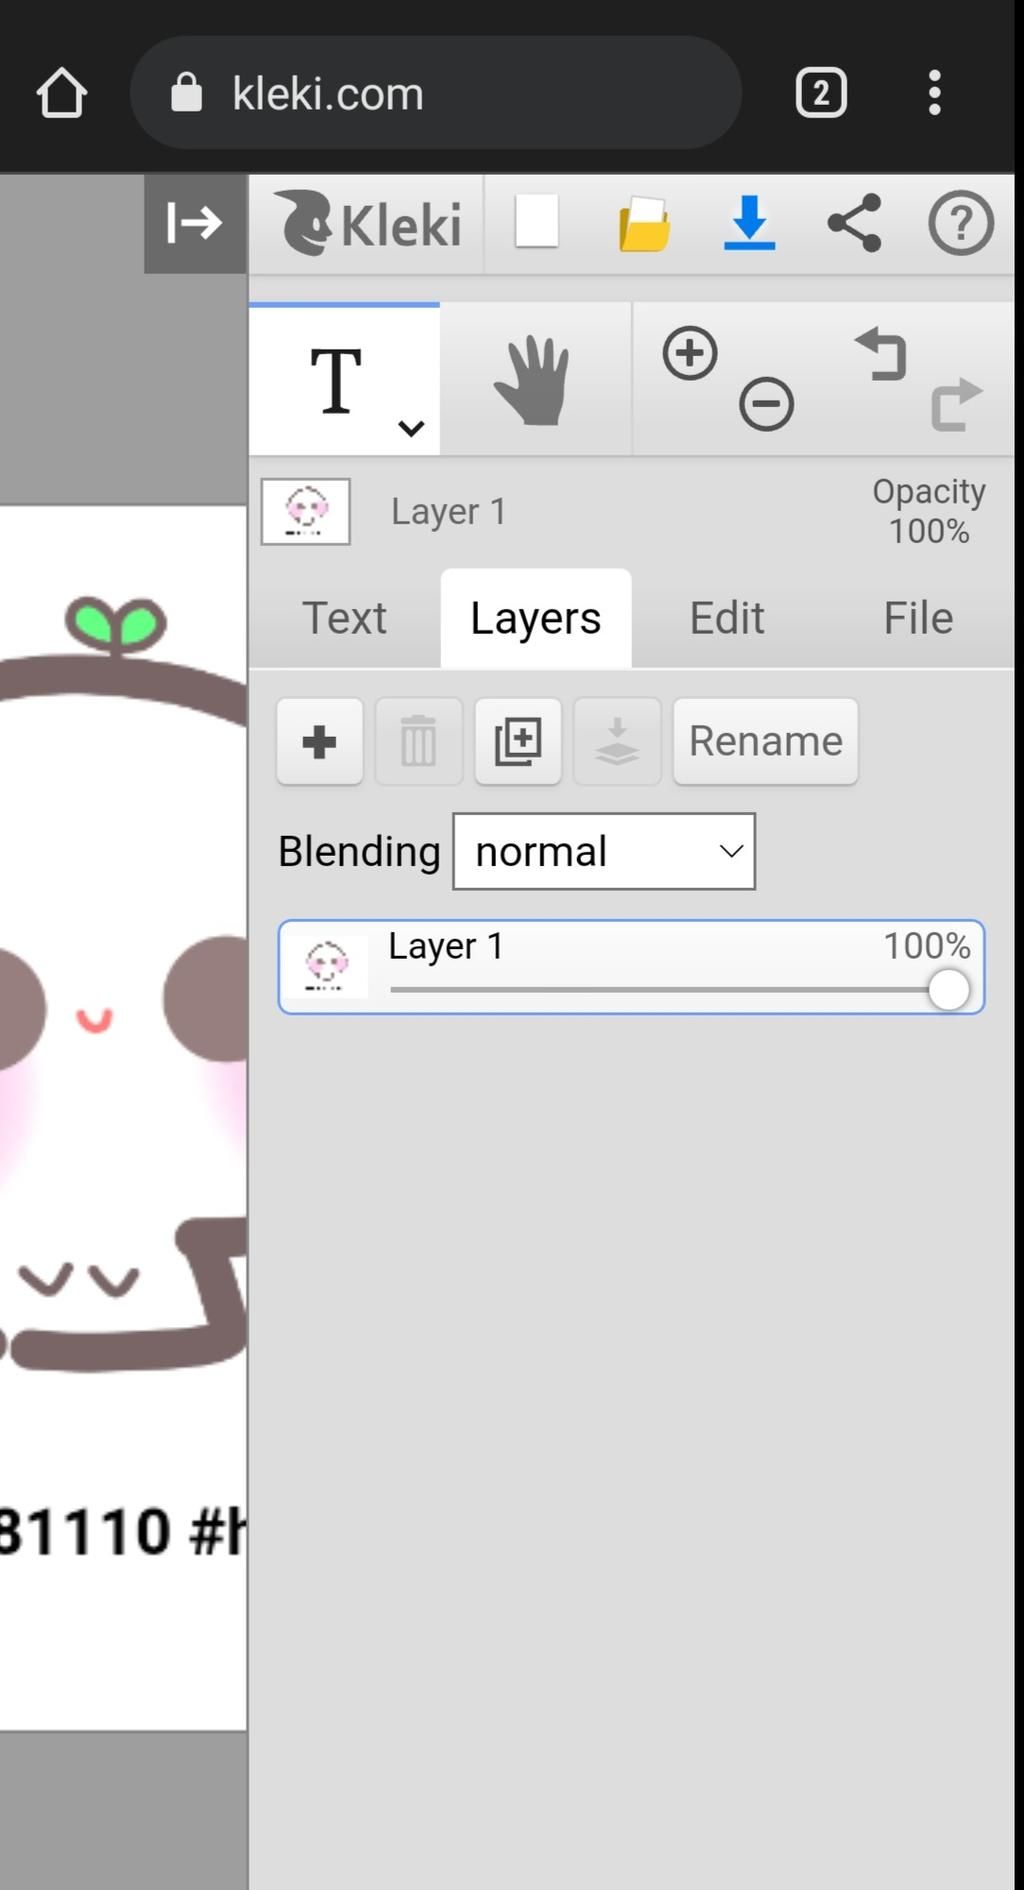Tap the browser home icon

[x=62, y=93]
